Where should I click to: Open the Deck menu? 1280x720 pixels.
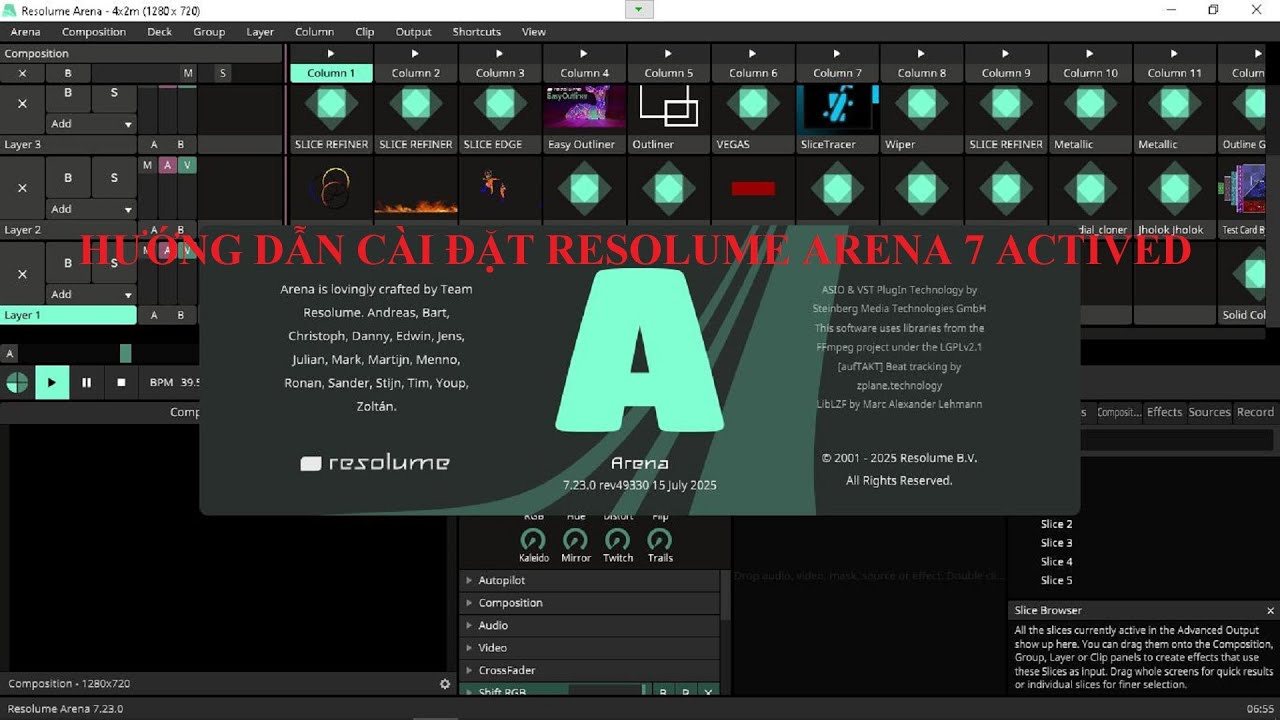pyautogui.click(x=160, y=32)
